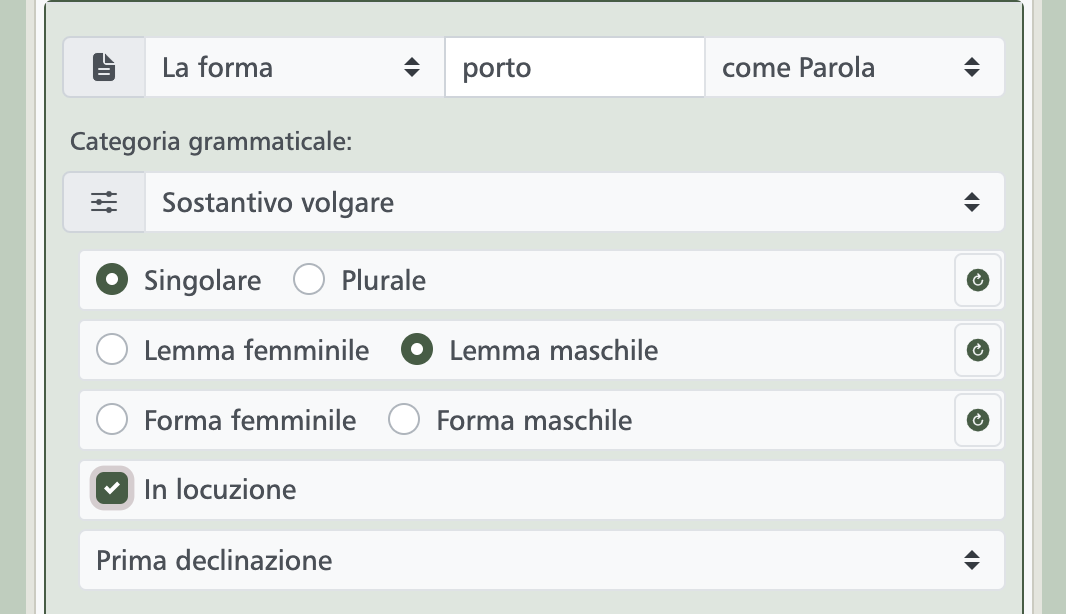Select the Singolare radio button
Screen dimensions: 1066x614
(x=112, y=279)
